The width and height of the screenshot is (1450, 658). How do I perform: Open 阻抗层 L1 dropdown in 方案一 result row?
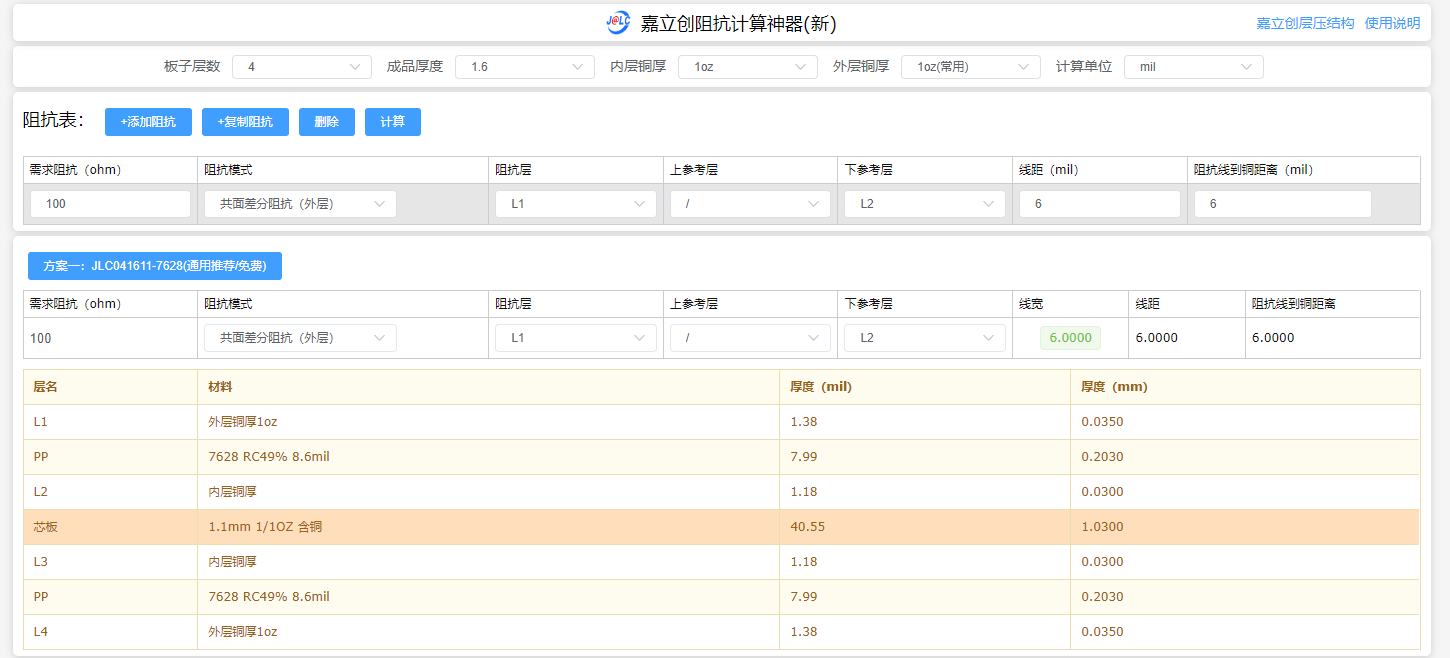[576, 338]
